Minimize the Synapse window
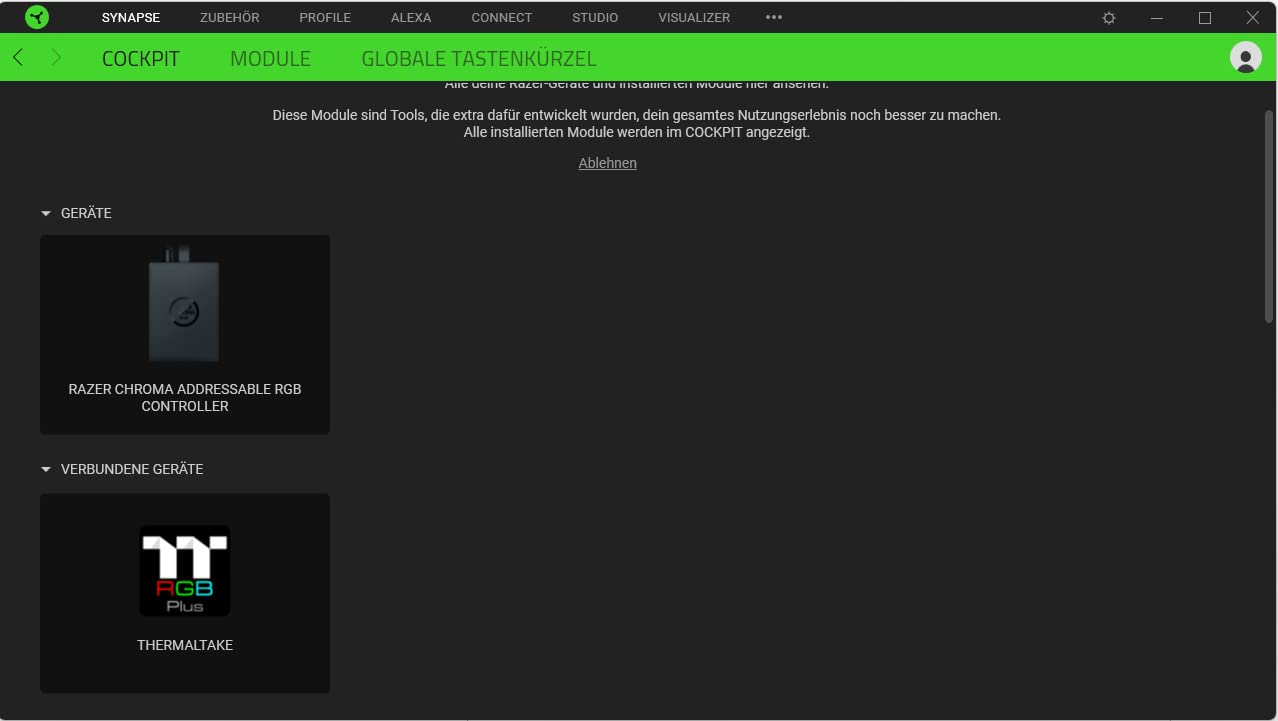The height and width of the screenshot is (721, 1278). pyautogui.click(x=1157, y=18)
